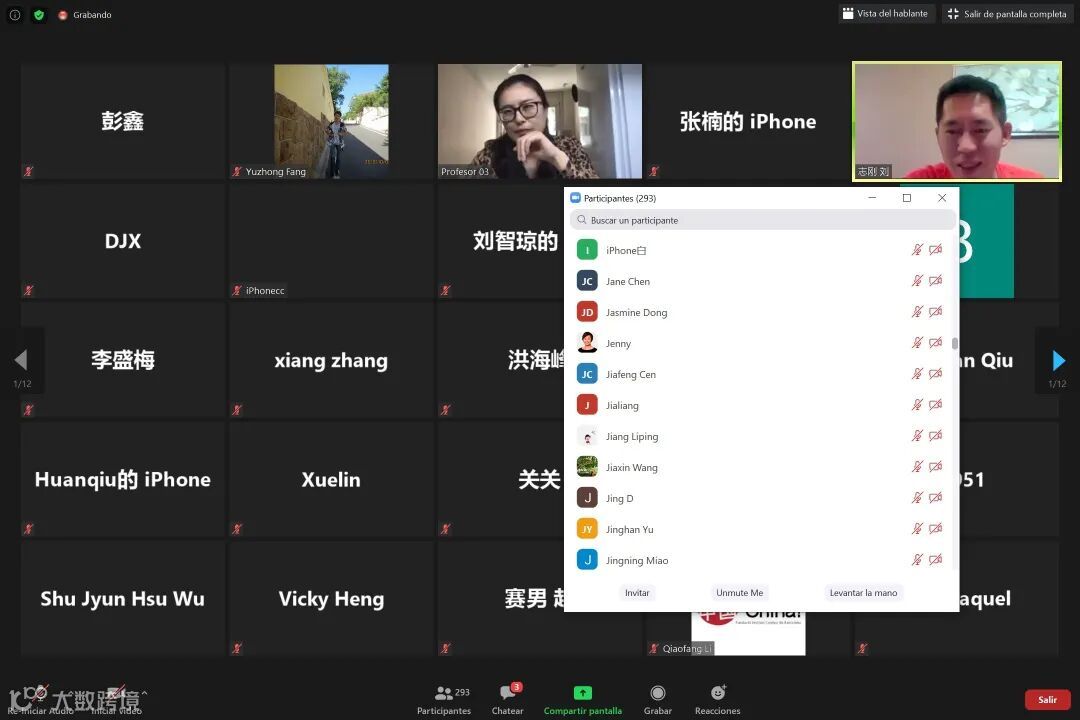Click muted mic icon for Jing D
Viewport: 1080px width, 720px height.
tap(917, 498)
